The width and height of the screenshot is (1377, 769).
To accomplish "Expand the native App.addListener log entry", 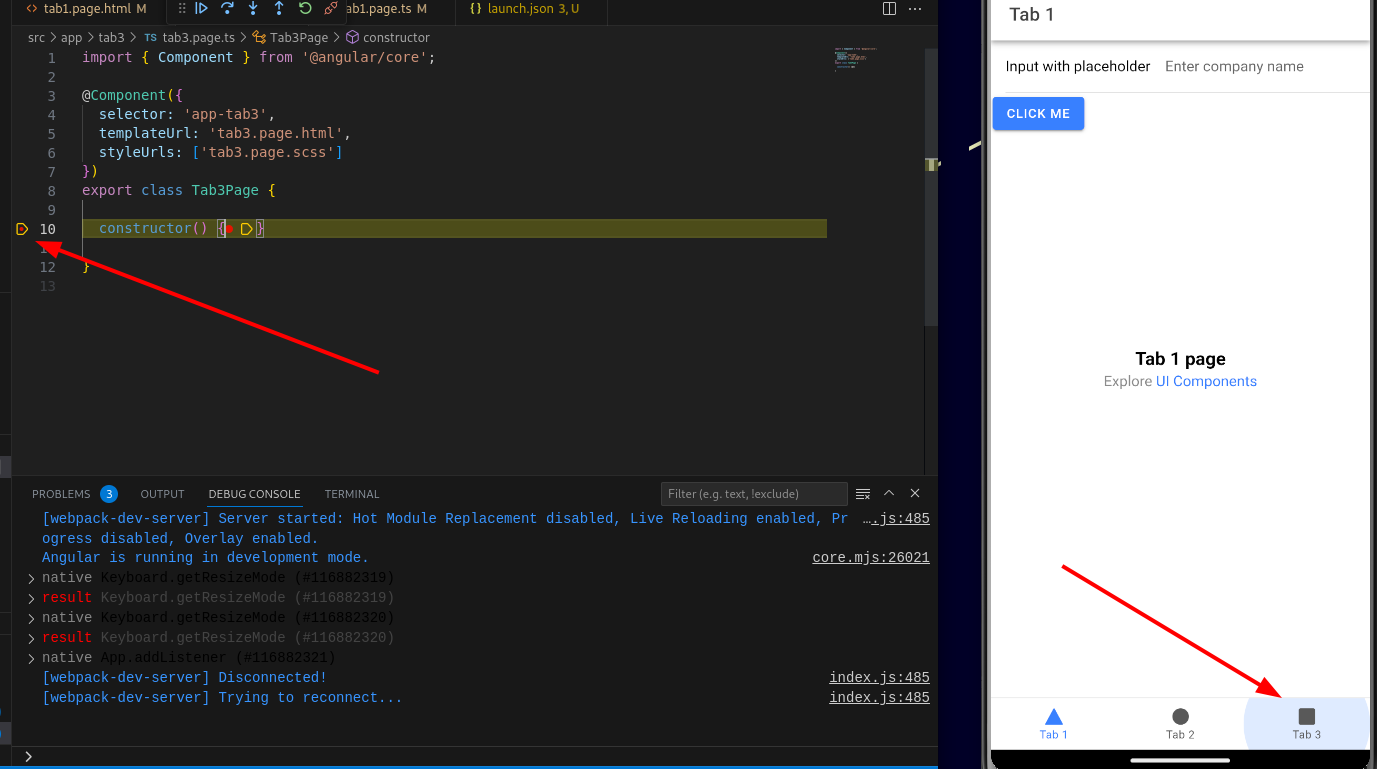I will [31, 658].
